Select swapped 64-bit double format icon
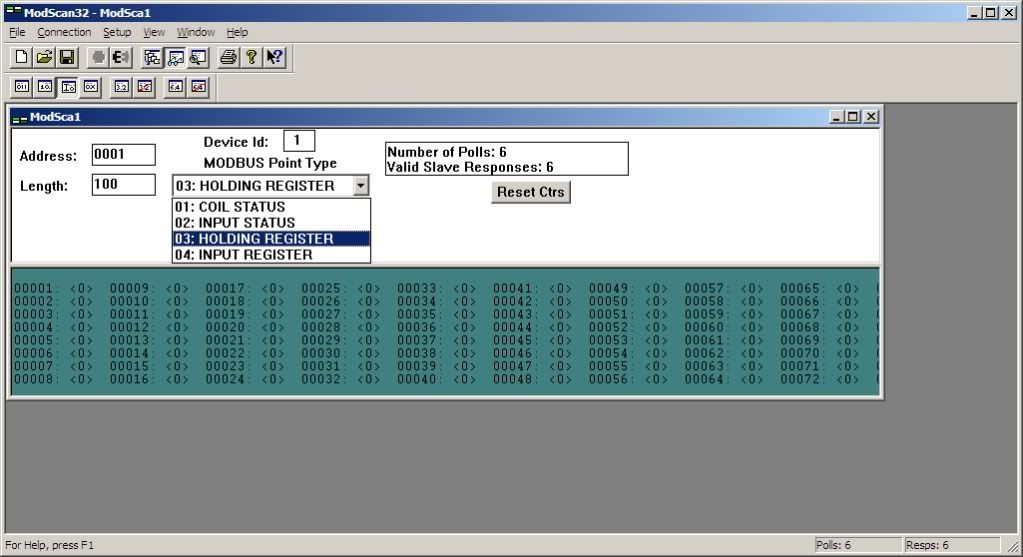 pyautogui.click(x=198, y=87)
